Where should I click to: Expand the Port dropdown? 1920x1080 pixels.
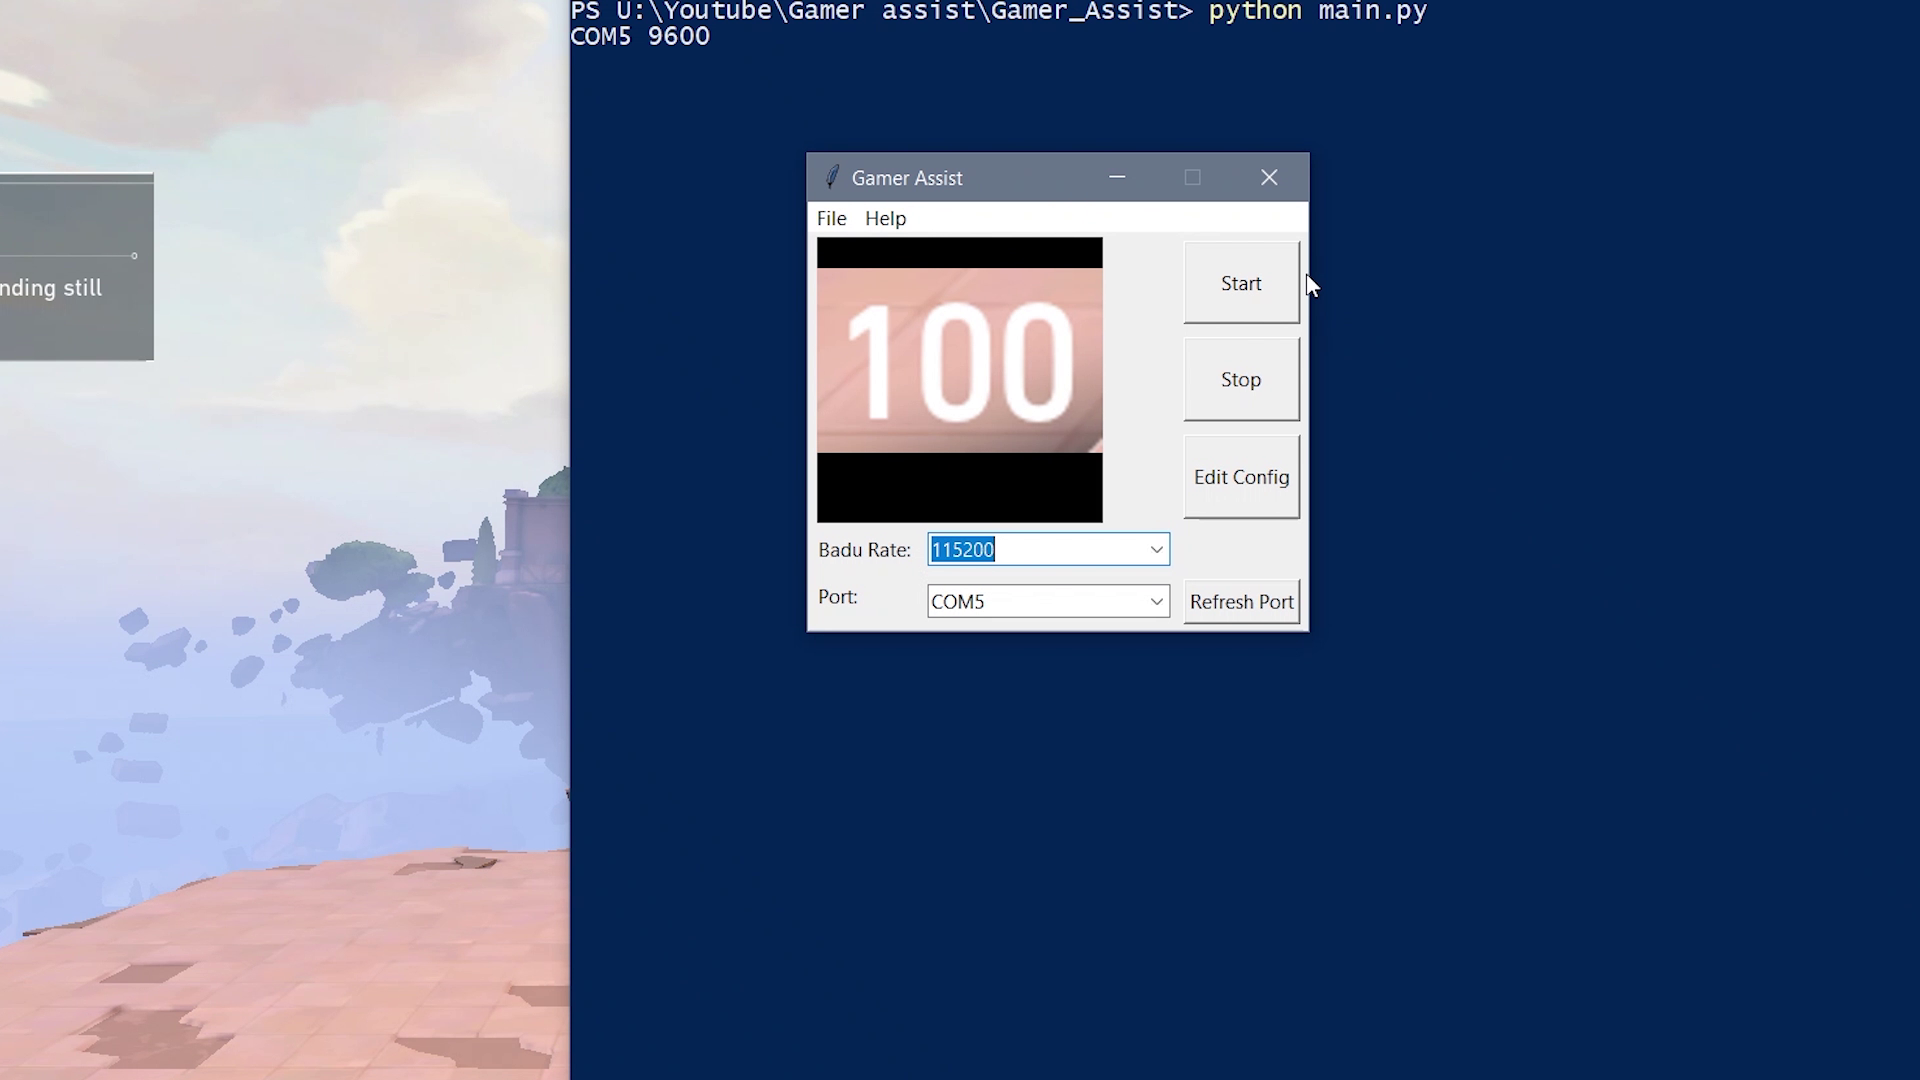point(1156,601)
